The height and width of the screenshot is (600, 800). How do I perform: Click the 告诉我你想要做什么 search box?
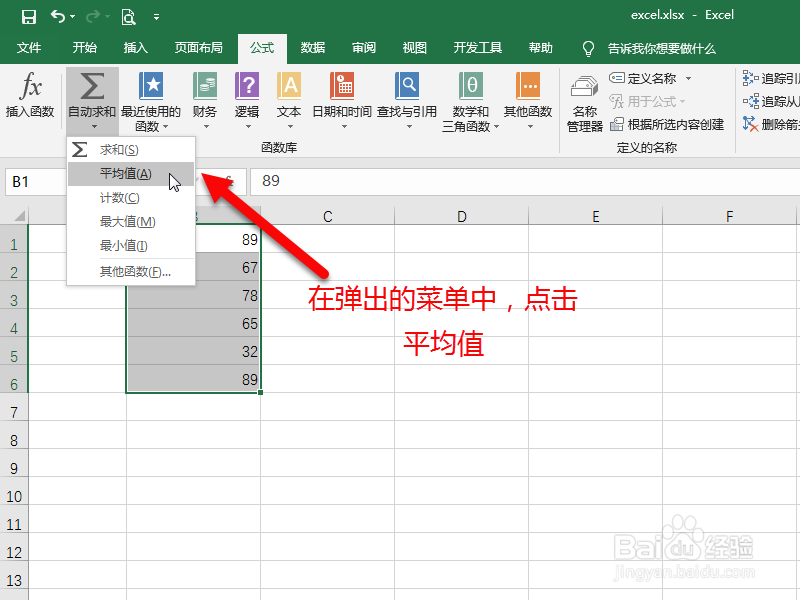[x=661, y=48]
